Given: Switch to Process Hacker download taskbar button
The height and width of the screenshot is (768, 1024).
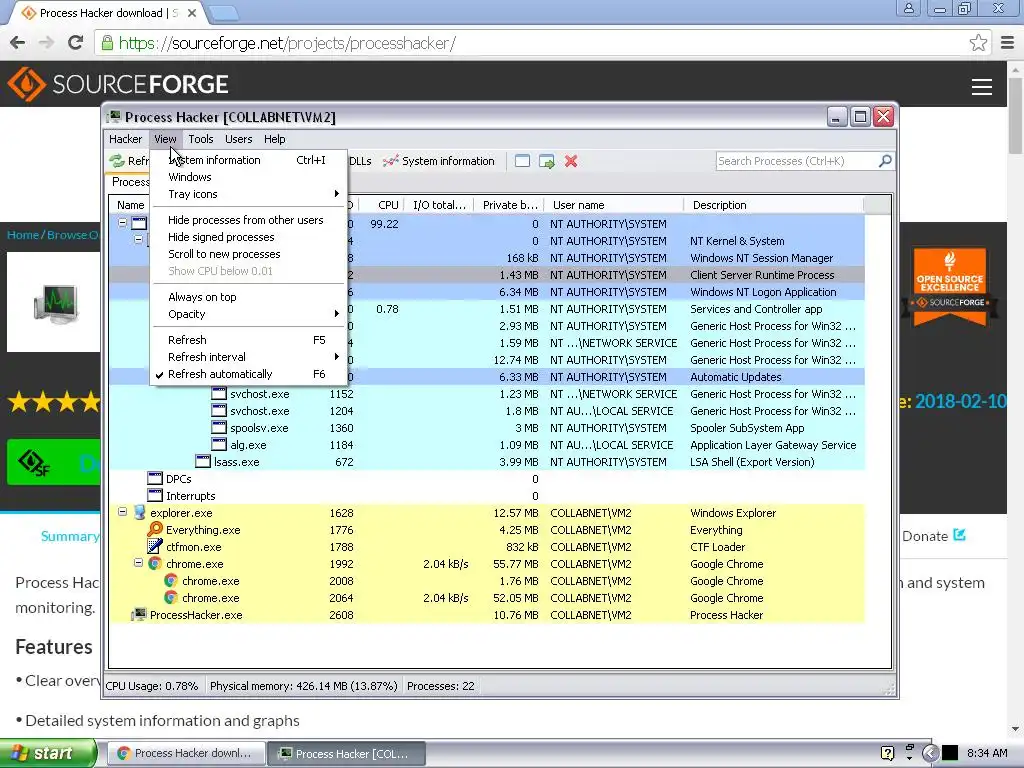Looking at the screenshot, I should click(x=185, y=753).
